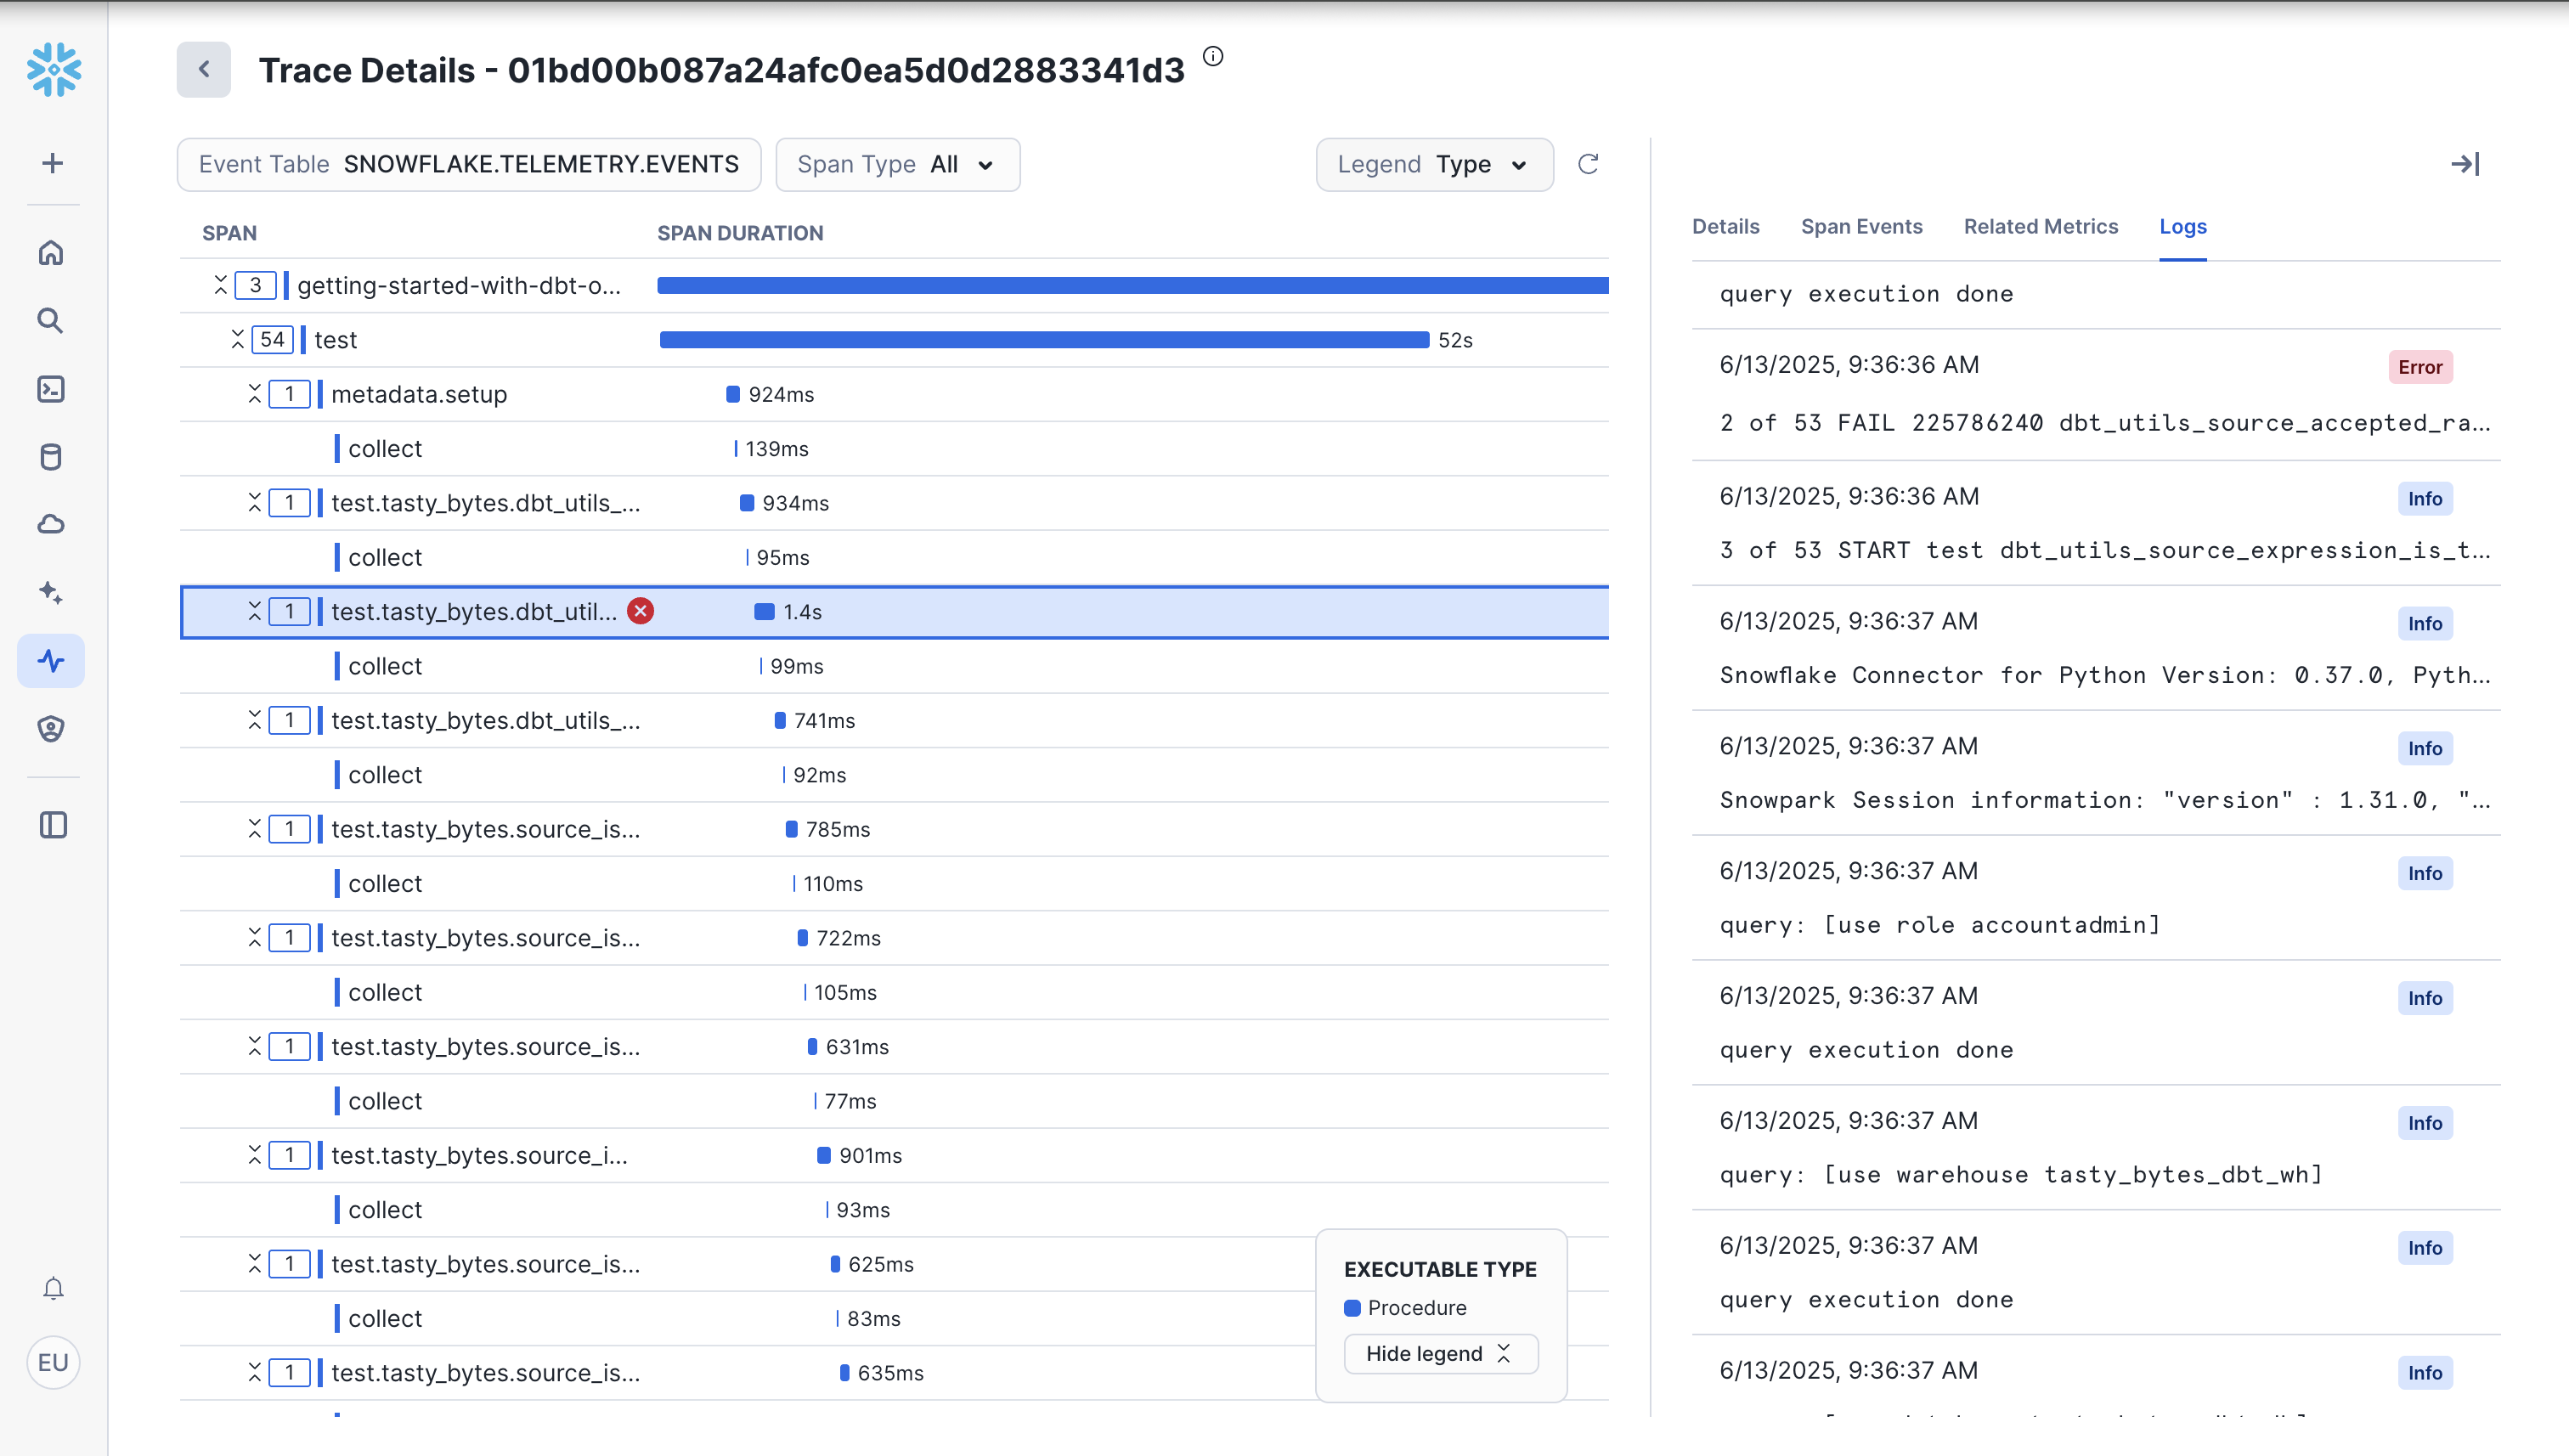
Task: Open the Span Type All dropdown
Action: coord(897,164)
